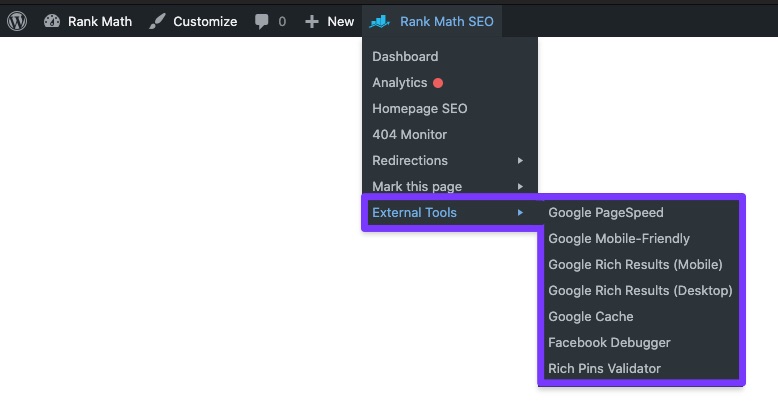The image size is (778, 403).
Task: Open the Facebook Debugger tool
Action: [609, 343]
